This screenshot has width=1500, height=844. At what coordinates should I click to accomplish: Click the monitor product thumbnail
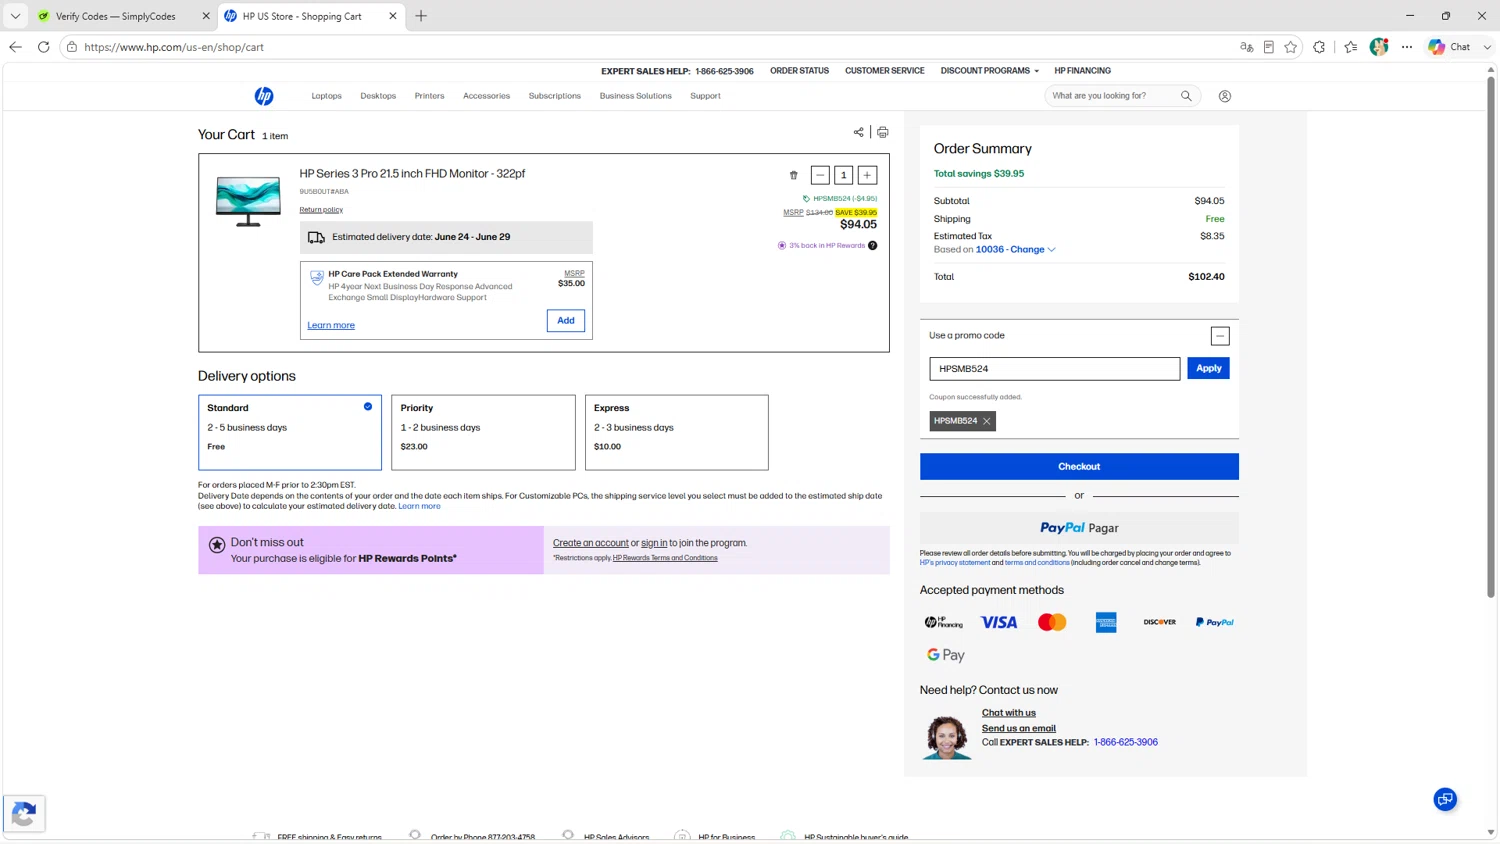click(248, 201)
